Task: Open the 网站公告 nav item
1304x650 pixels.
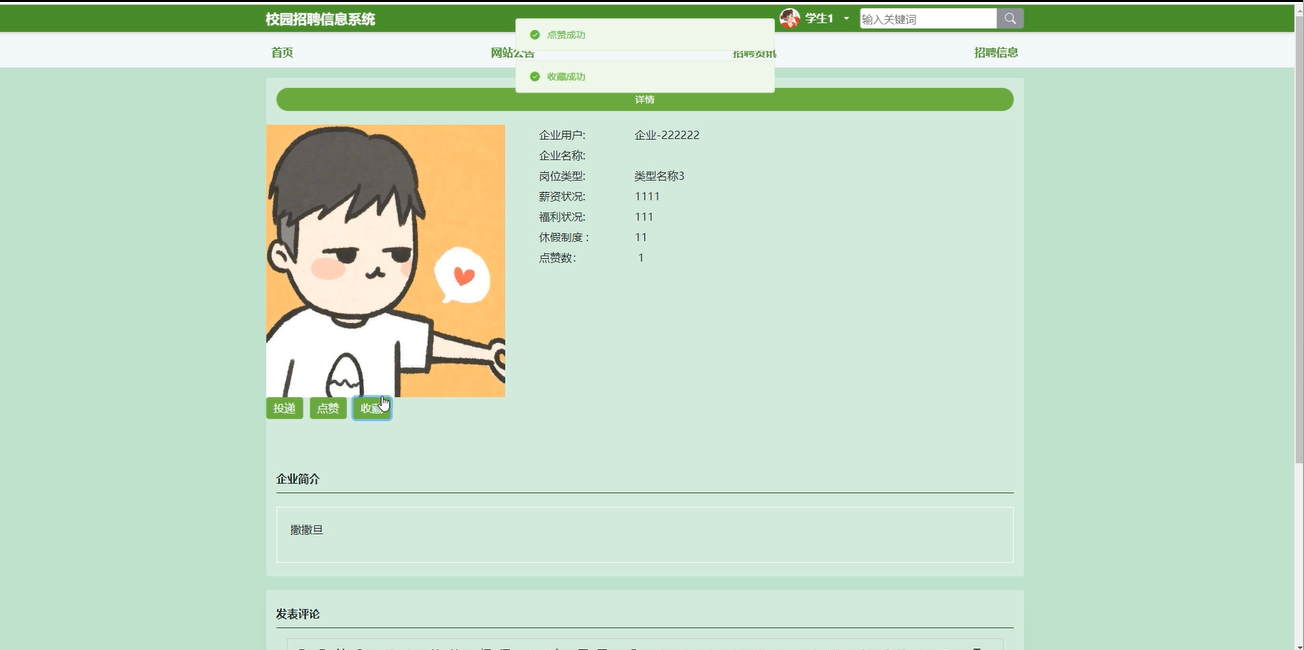Action: coord(512,53)
